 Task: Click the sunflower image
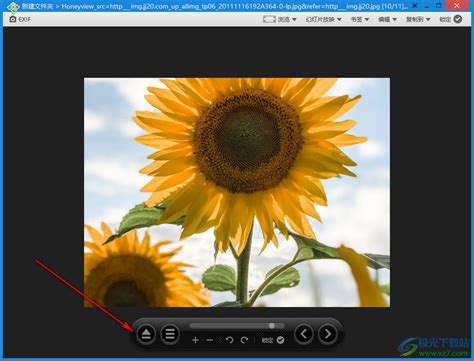point(237,192)
